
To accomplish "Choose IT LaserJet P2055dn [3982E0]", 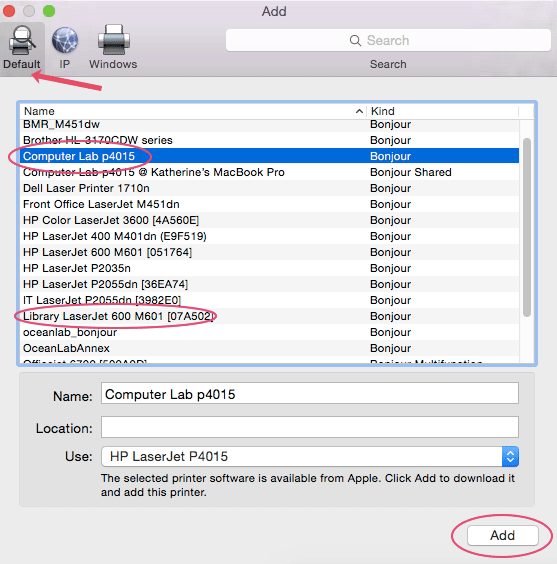I will (269, 300).
